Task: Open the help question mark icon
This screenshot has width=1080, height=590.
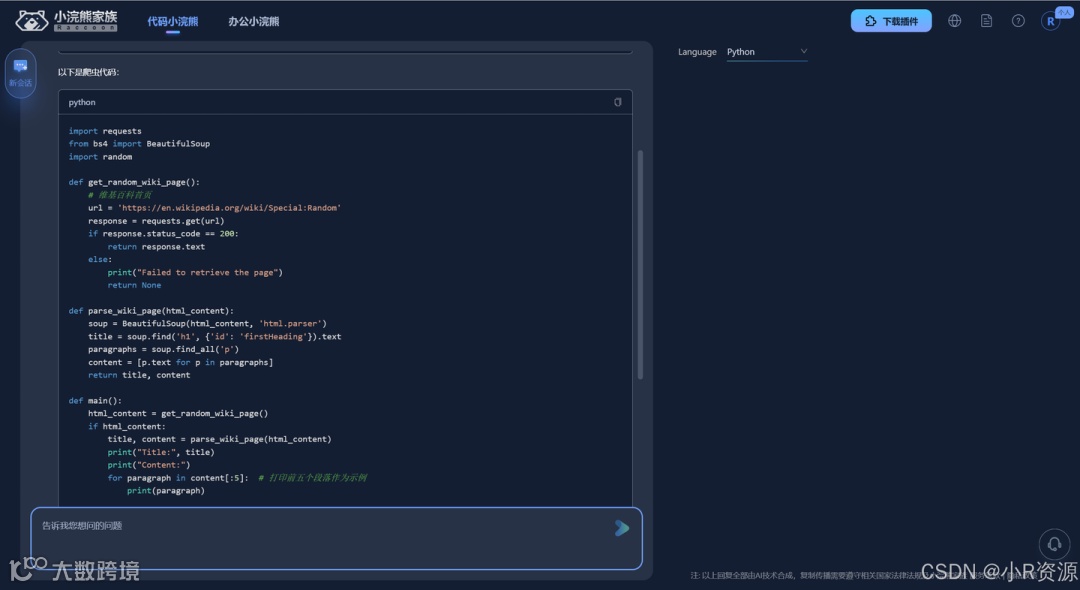Action: (x=1018, y=21)
